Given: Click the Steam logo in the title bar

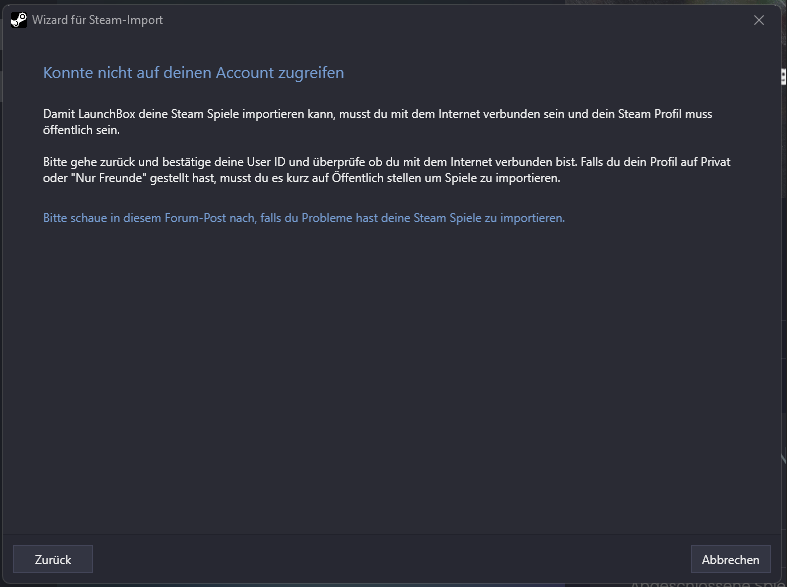Looking at the screenshot, I should point(18,20).
